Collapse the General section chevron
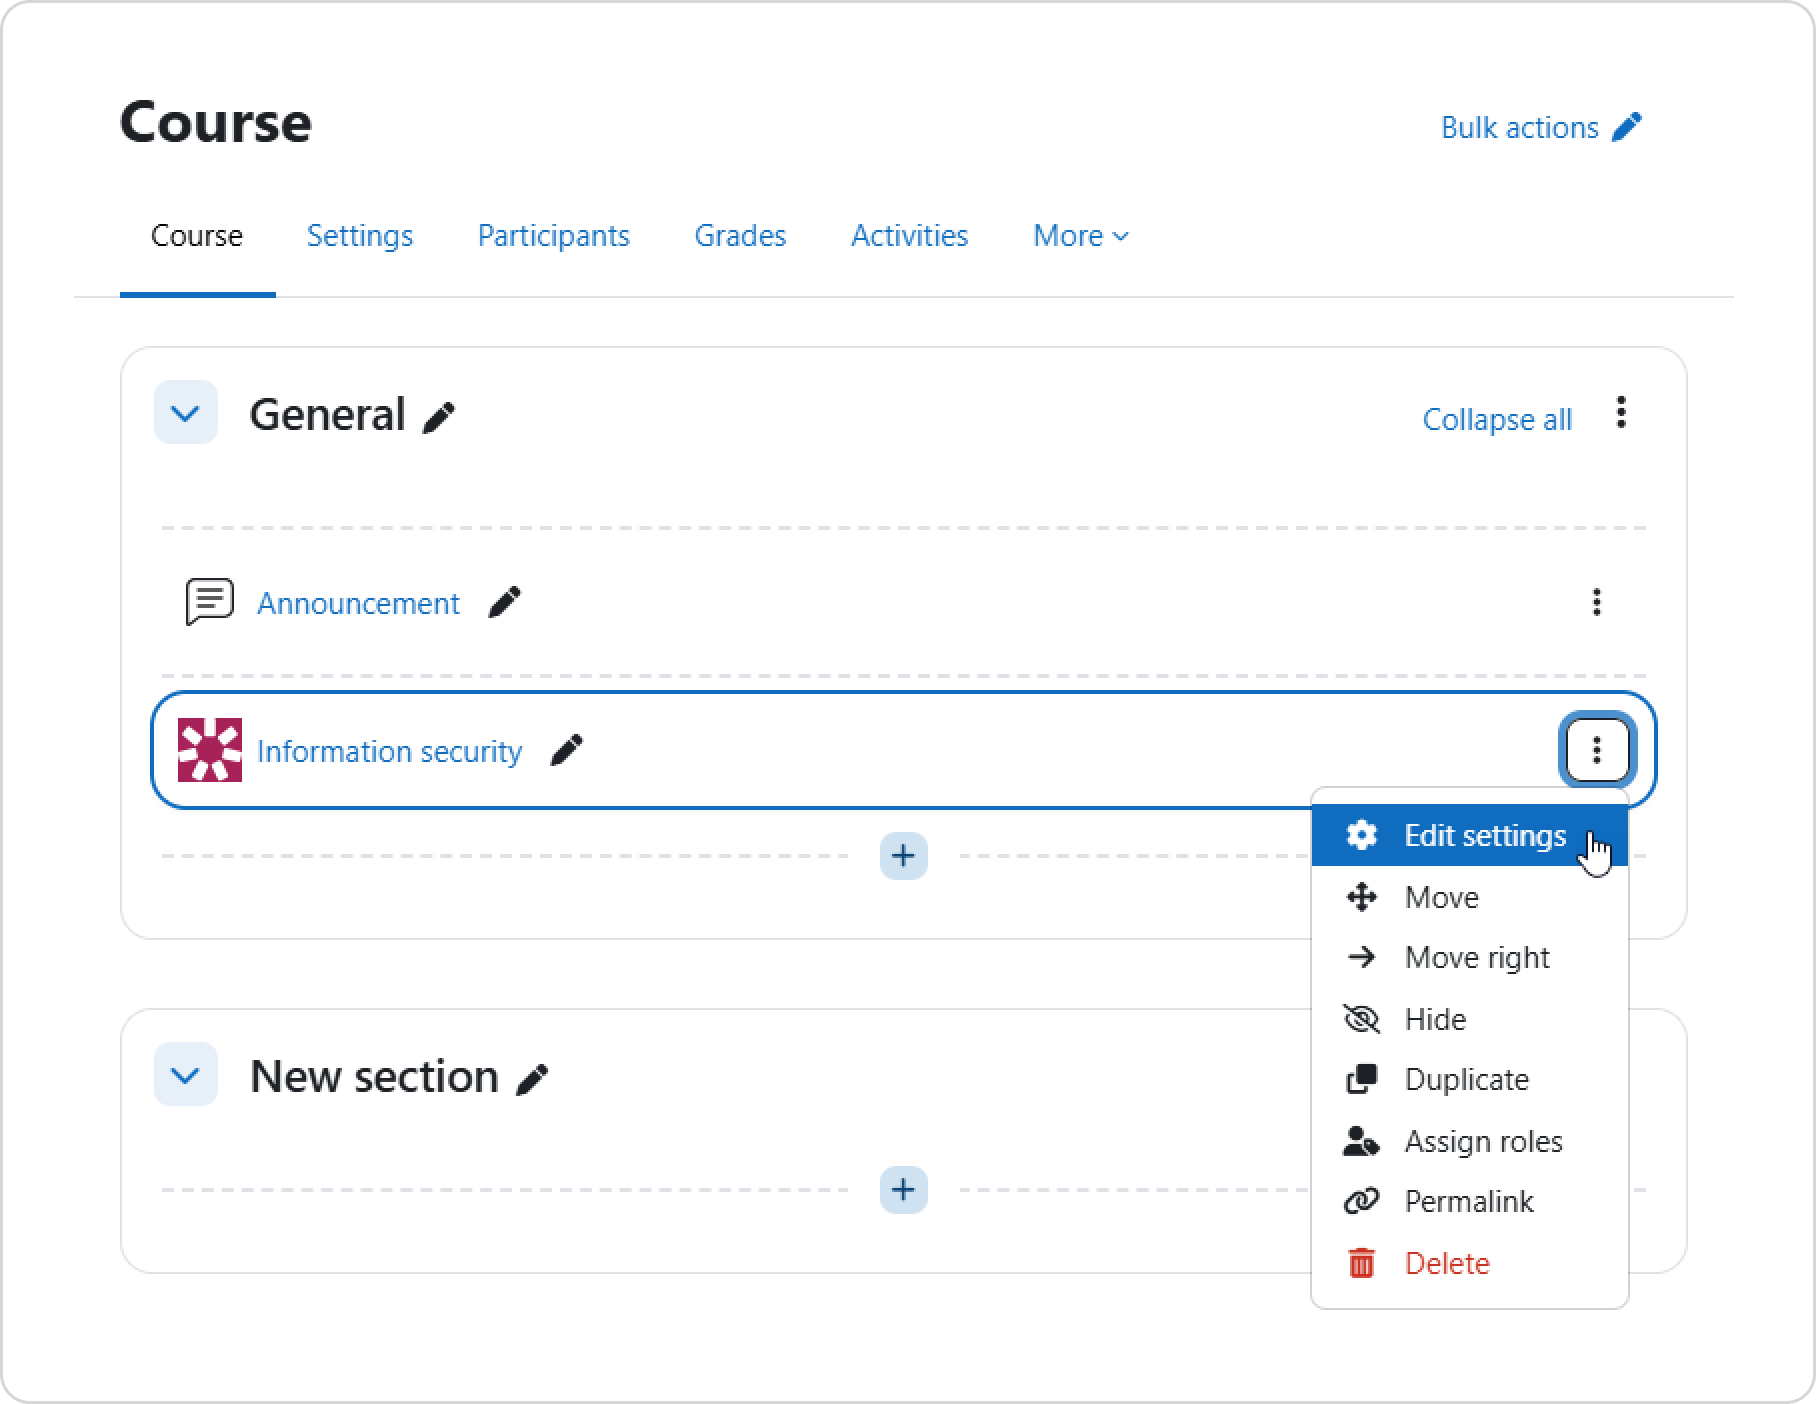This screenshot has width=1816, height=1404. click(x=186, y=413)
